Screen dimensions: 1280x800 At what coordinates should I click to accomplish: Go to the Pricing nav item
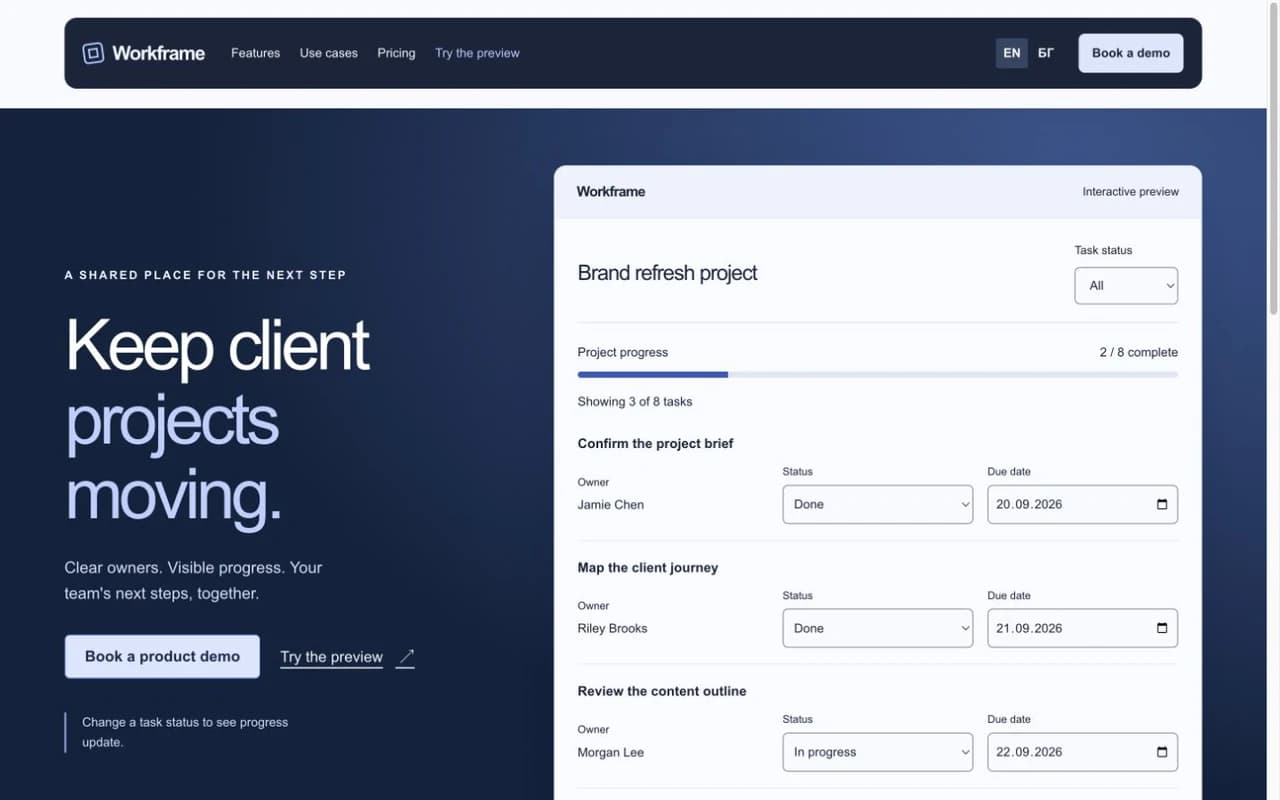[x=396, y=53]
